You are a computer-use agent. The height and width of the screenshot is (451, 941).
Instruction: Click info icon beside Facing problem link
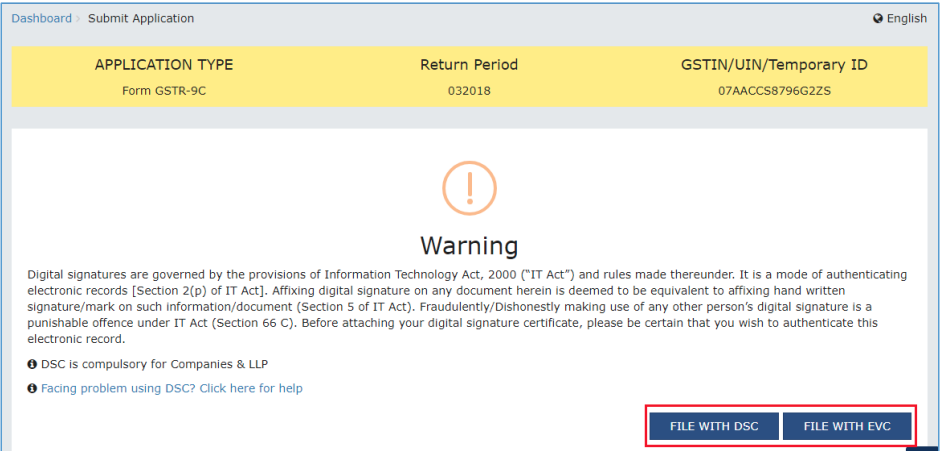32,388
